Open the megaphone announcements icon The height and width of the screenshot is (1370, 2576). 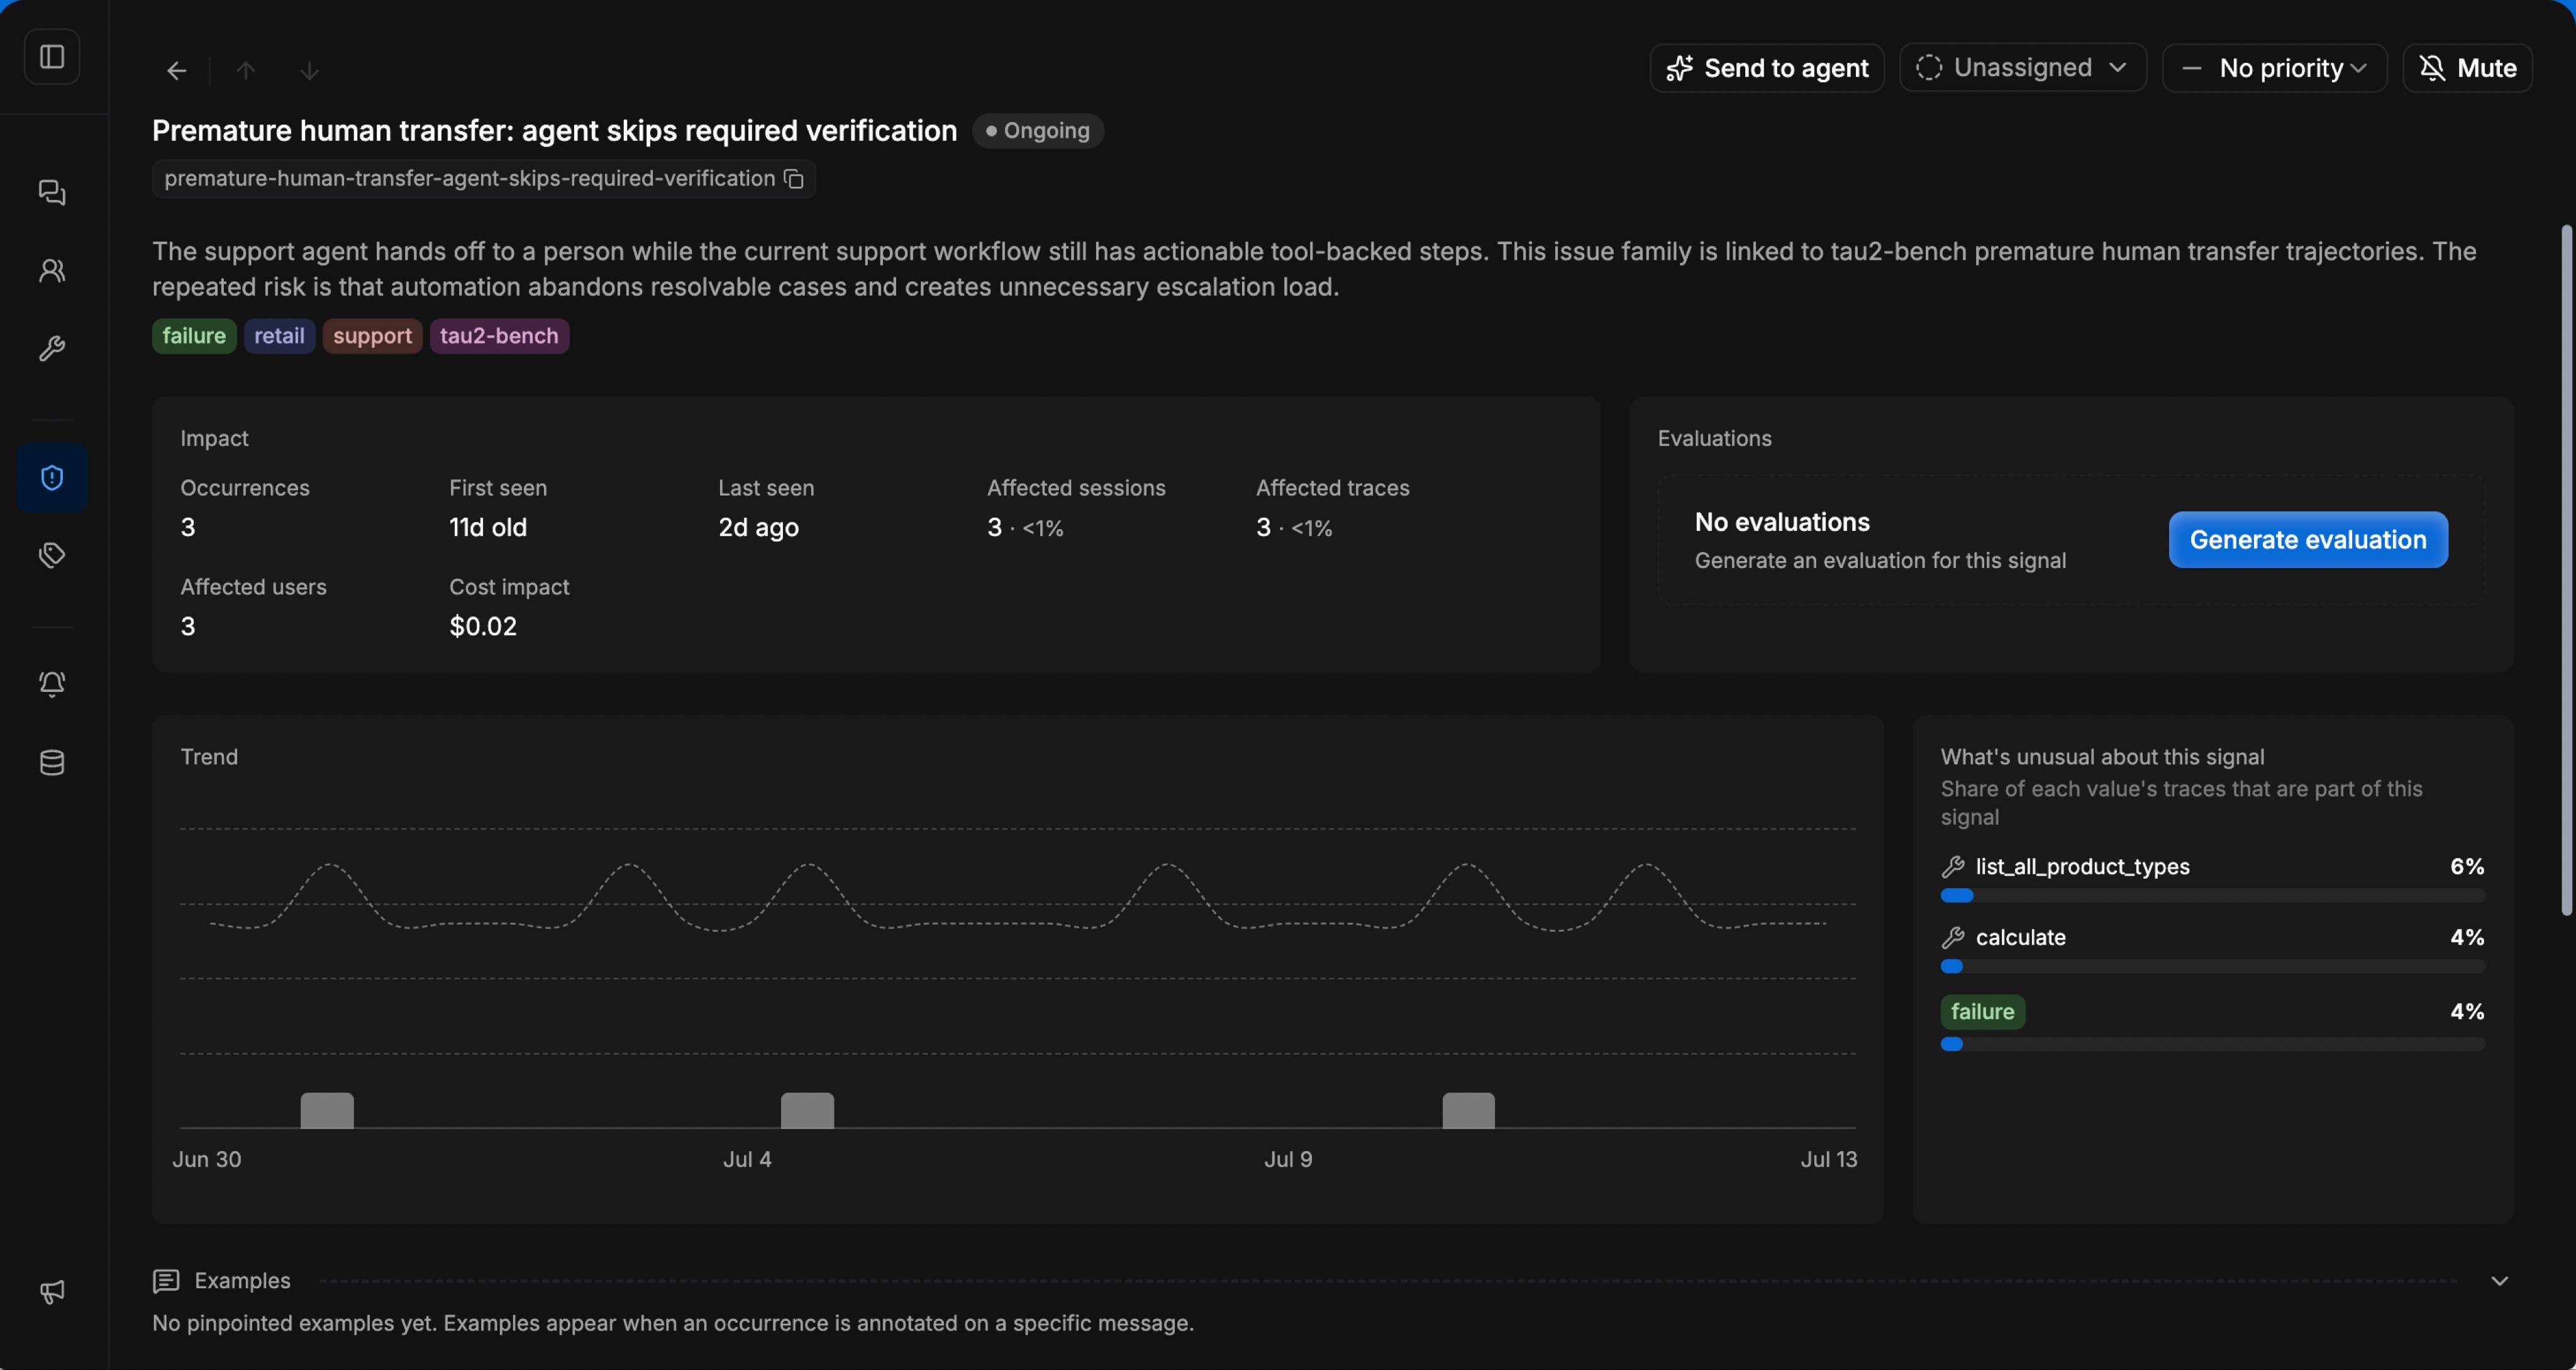click(52, 1292)
